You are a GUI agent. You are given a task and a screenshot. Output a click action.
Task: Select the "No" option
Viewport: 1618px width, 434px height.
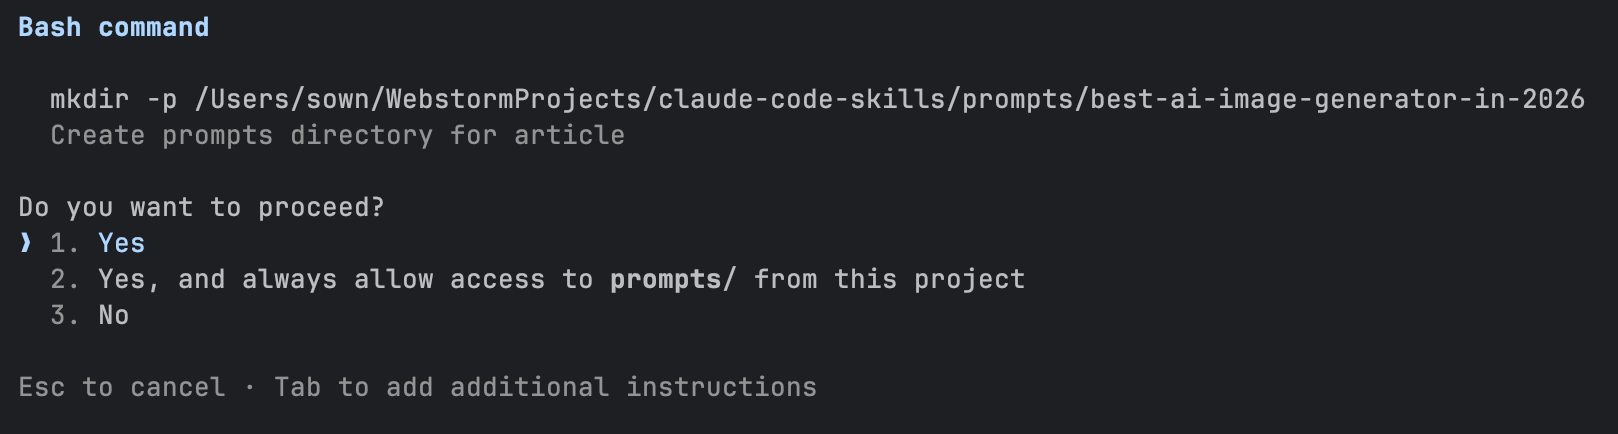tap(113, 316)
